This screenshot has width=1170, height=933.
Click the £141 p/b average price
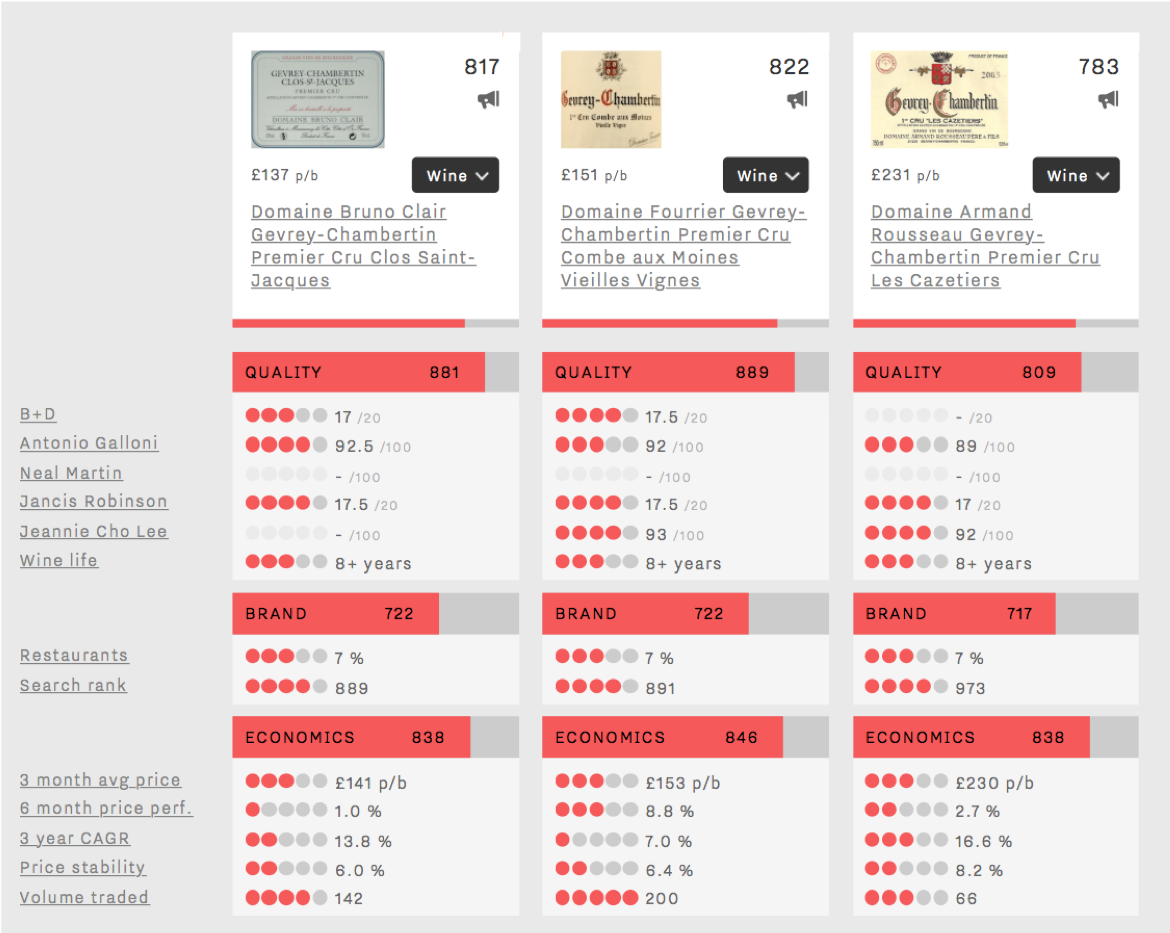coord(371,783)
